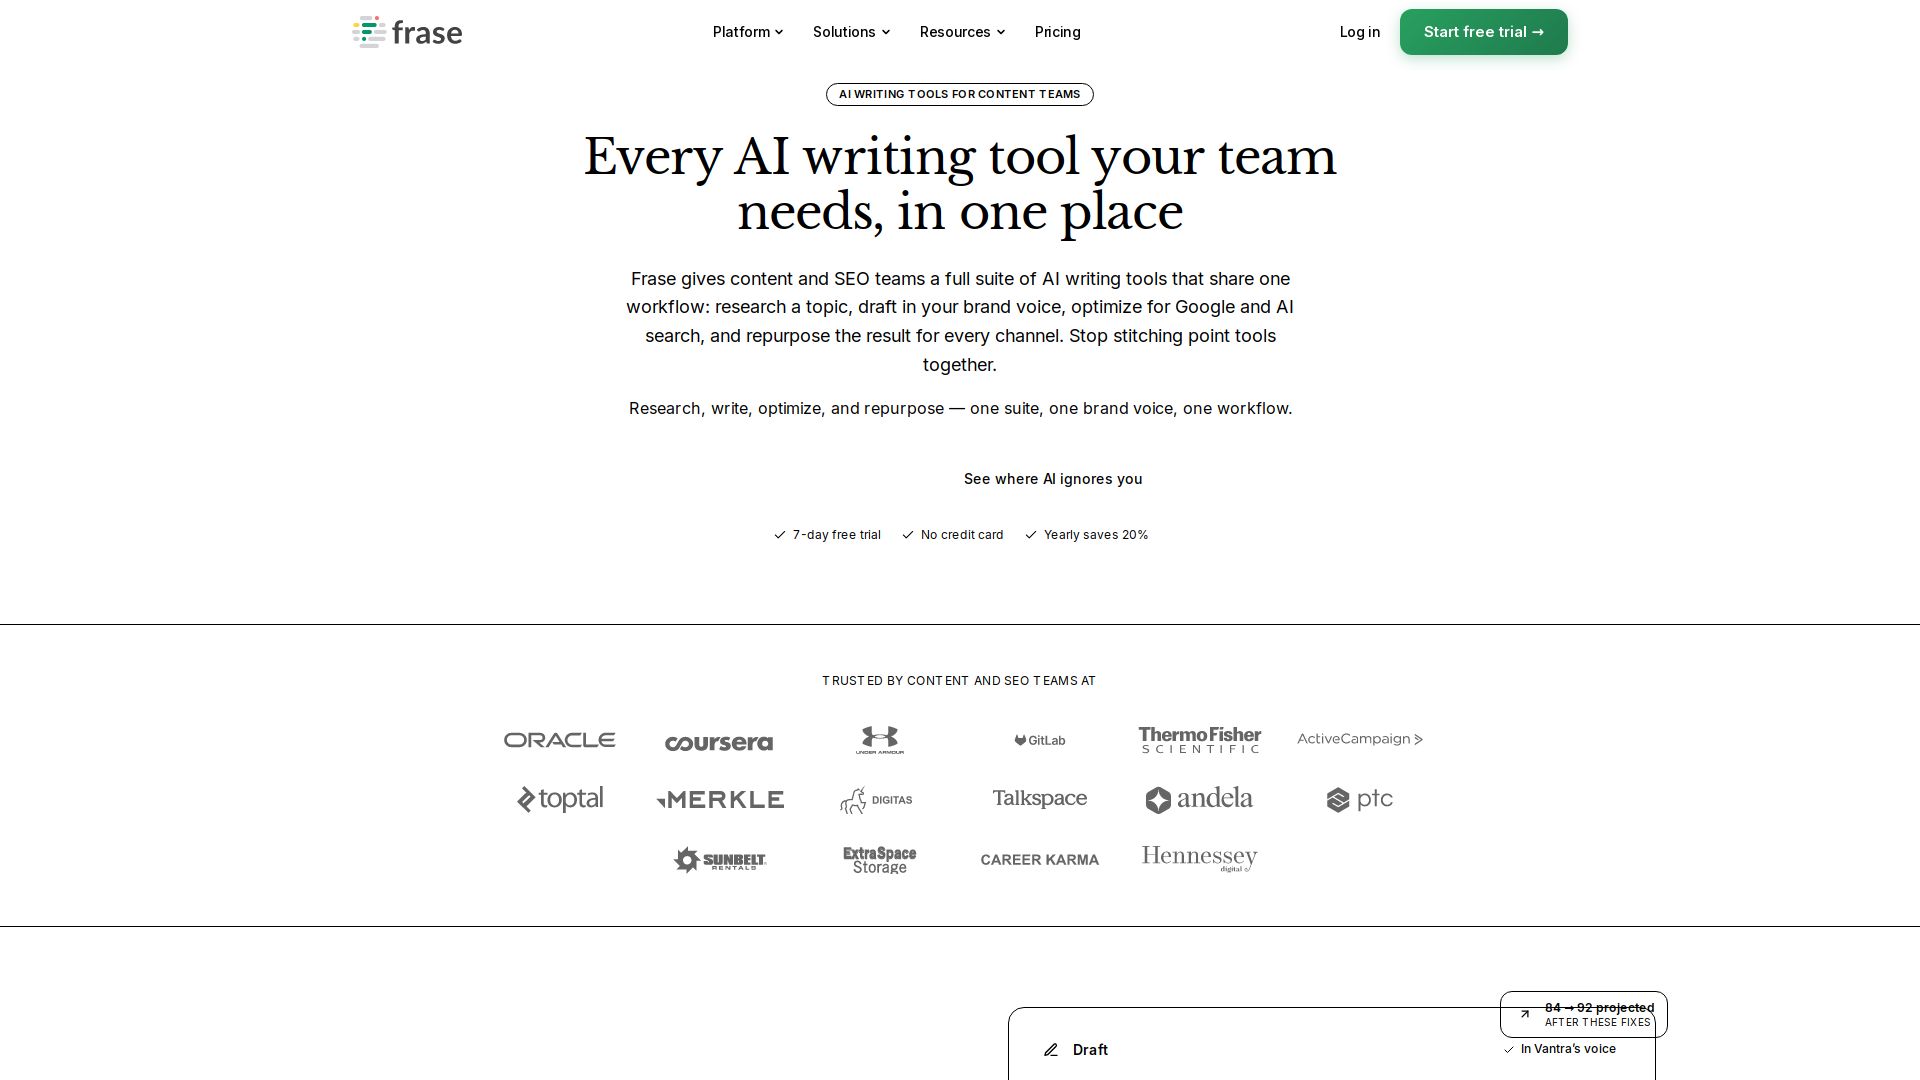Screen dimensions: 1920x1080
Task: Click the Toptal logo
Action: [560, 799]
